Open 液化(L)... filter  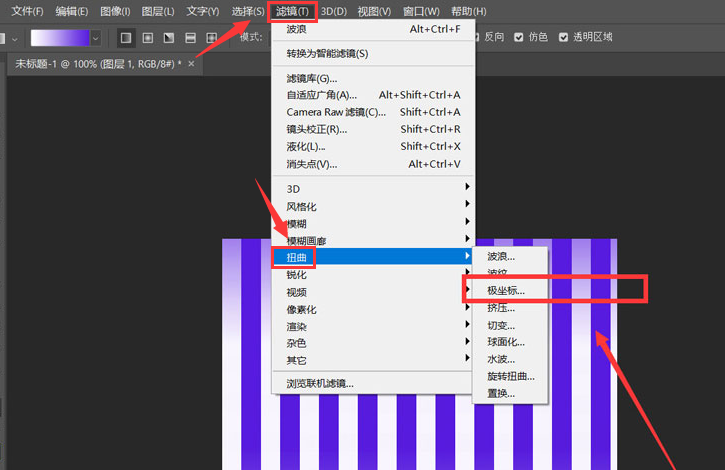coord(373,147)
